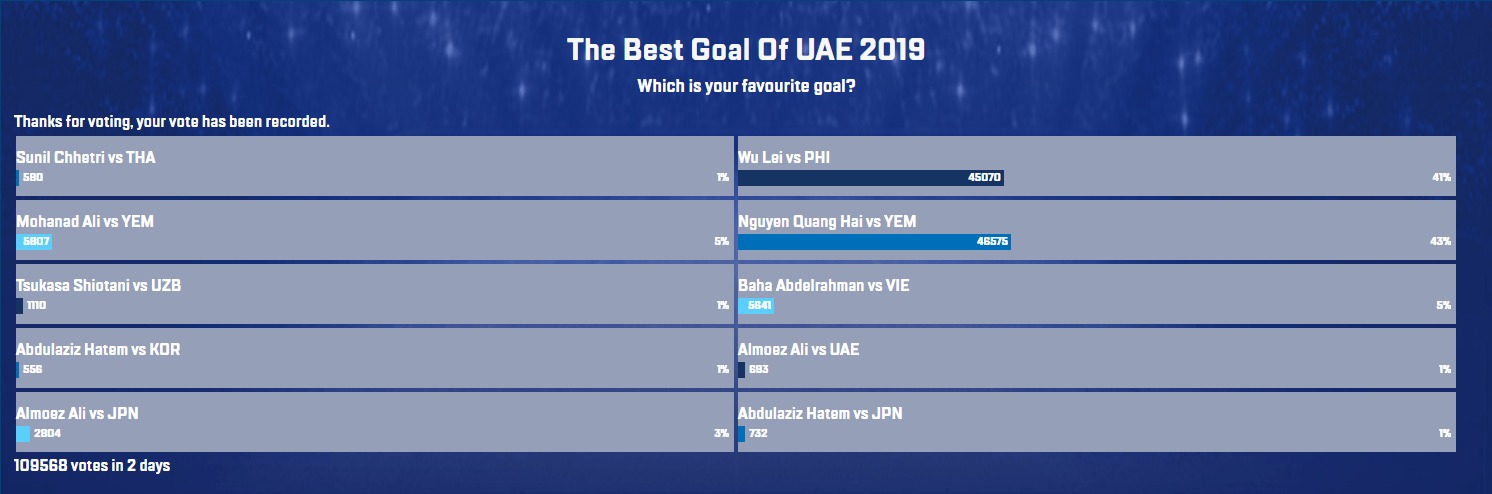This screenshot has height=494, width=1492.
Task: Click the 43% label on Nguyen Quang Hai row
Action: (x=1441, y=242)
